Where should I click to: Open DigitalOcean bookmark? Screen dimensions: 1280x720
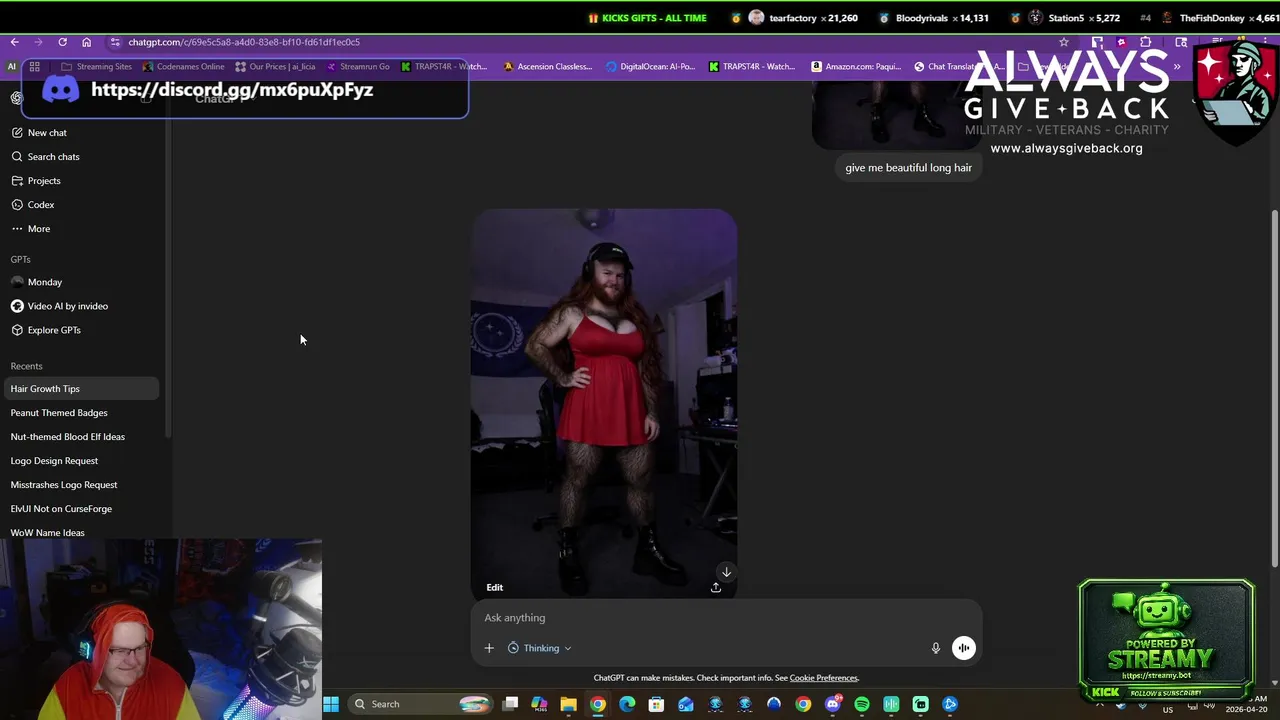[650, 67]
